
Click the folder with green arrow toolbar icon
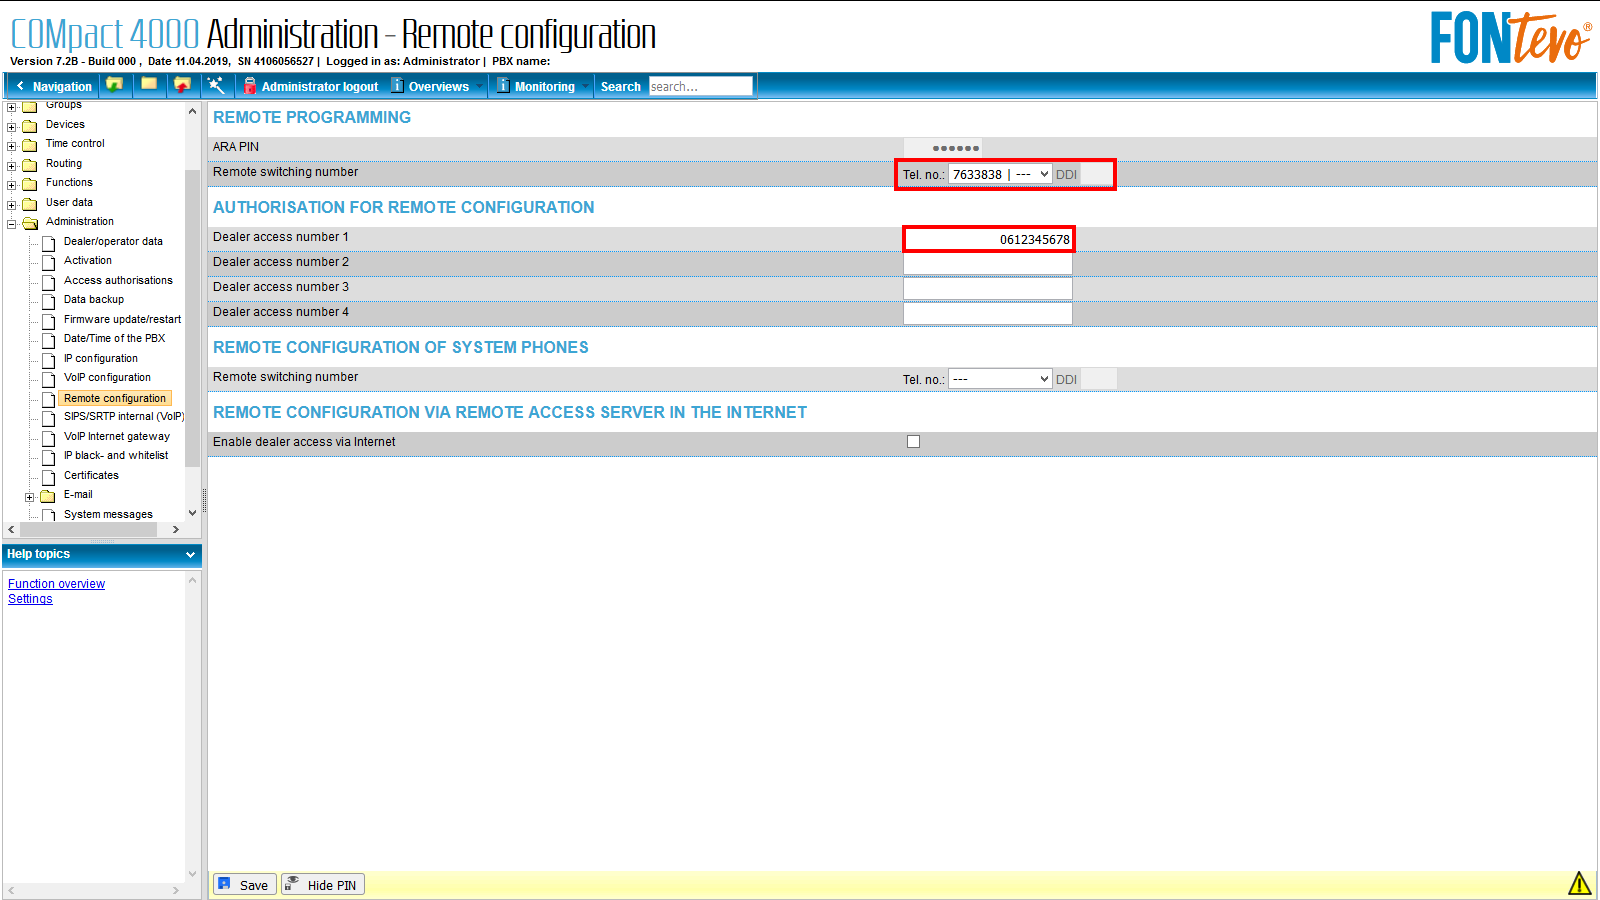[x=115, y=85]
